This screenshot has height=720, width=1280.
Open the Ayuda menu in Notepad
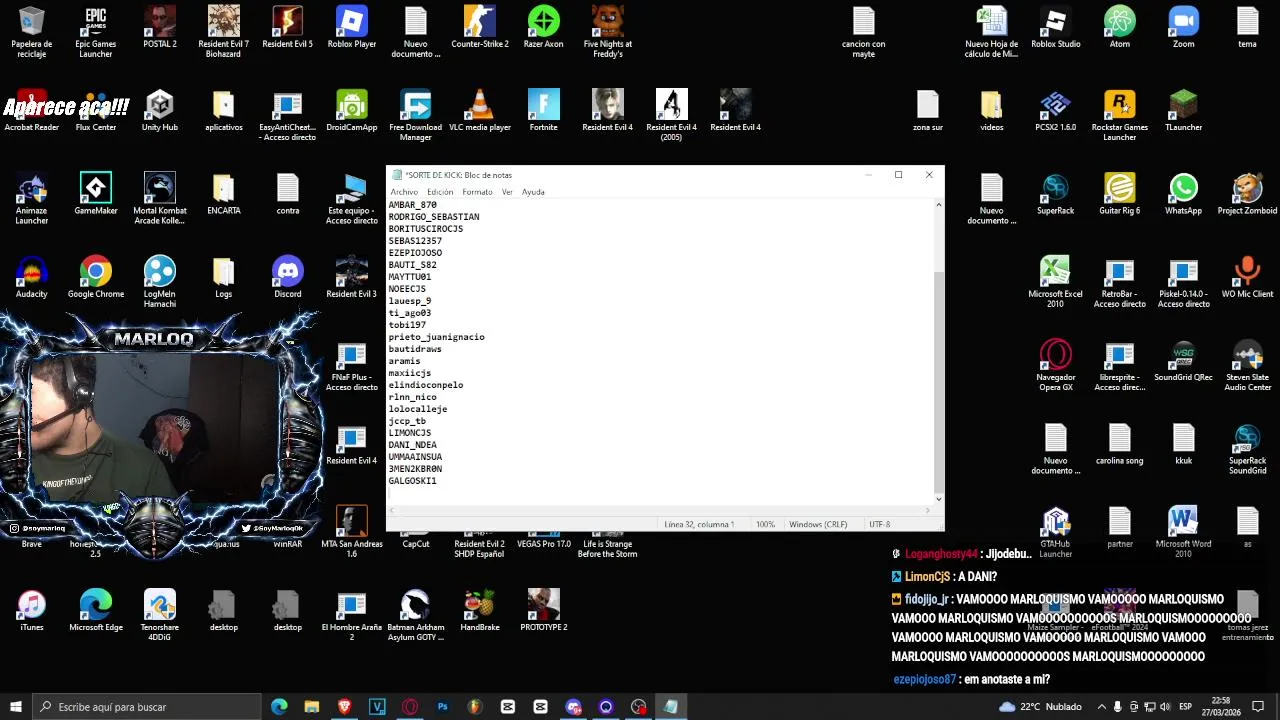tap(533, 192)
